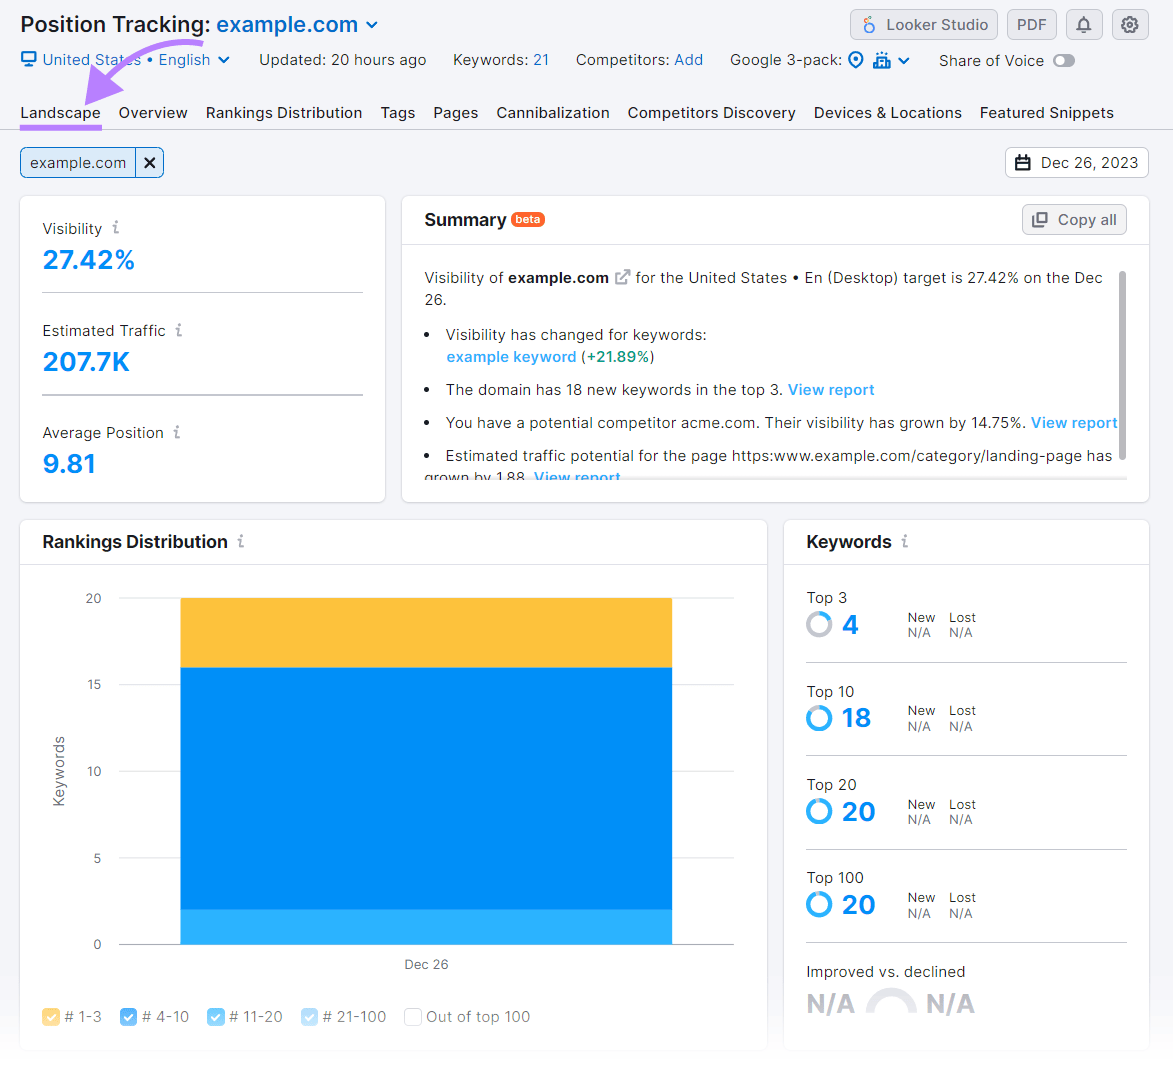The width and height of the screenshot is (1173, 1065).
Task: Remove the example.com filter chip
Action: [149, 162]
